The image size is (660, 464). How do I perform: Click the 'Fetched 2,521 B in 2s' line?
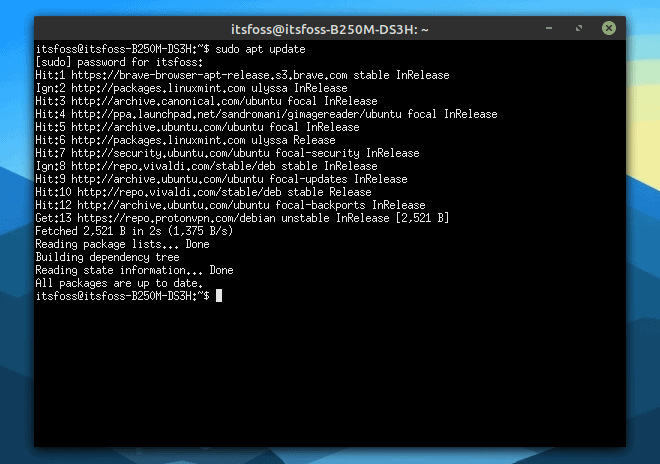point(134,231)
